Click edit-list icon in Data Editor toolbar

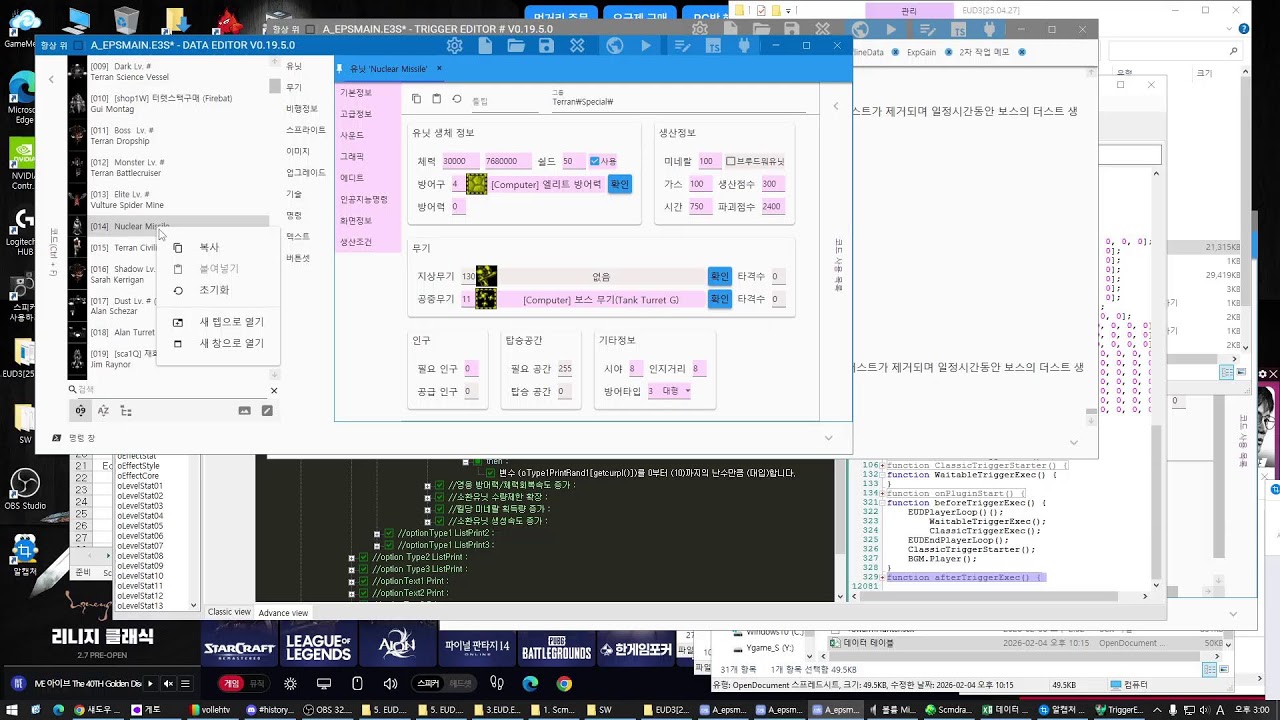(x=682, y=46)
